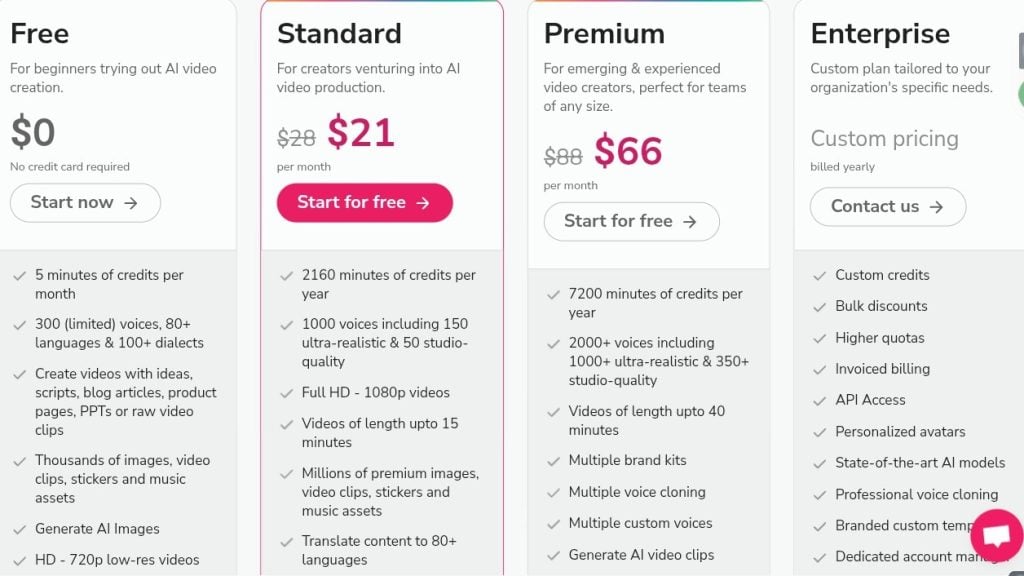Click the checkmark next to Multiple voice cloning

tap(553, 492)
